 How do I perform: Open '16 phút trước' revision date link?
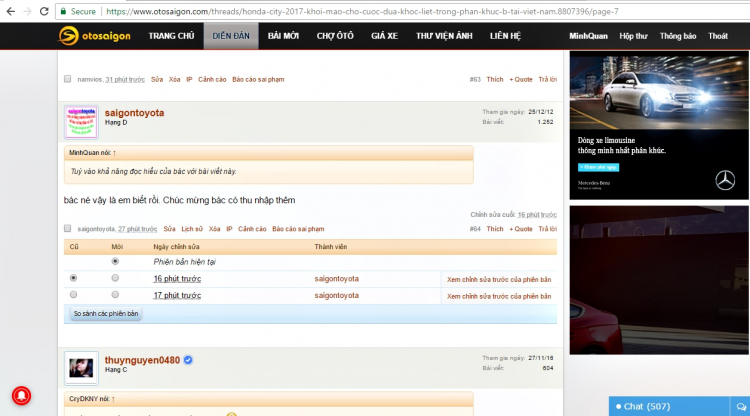click(177, 279)
